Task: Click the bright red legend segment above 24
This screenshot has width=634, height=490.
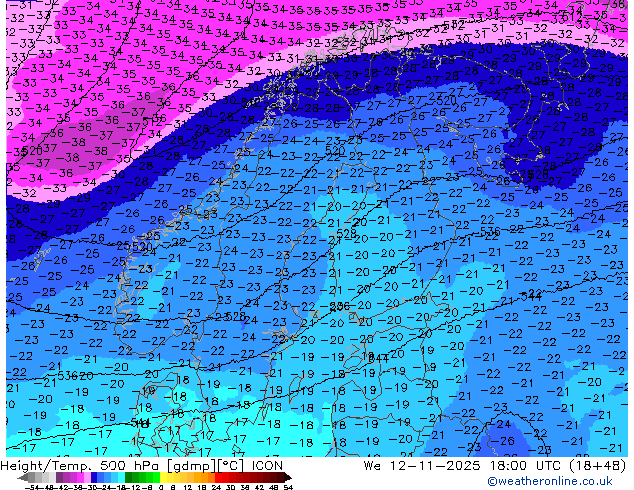Action: click(x=218, y=477)
